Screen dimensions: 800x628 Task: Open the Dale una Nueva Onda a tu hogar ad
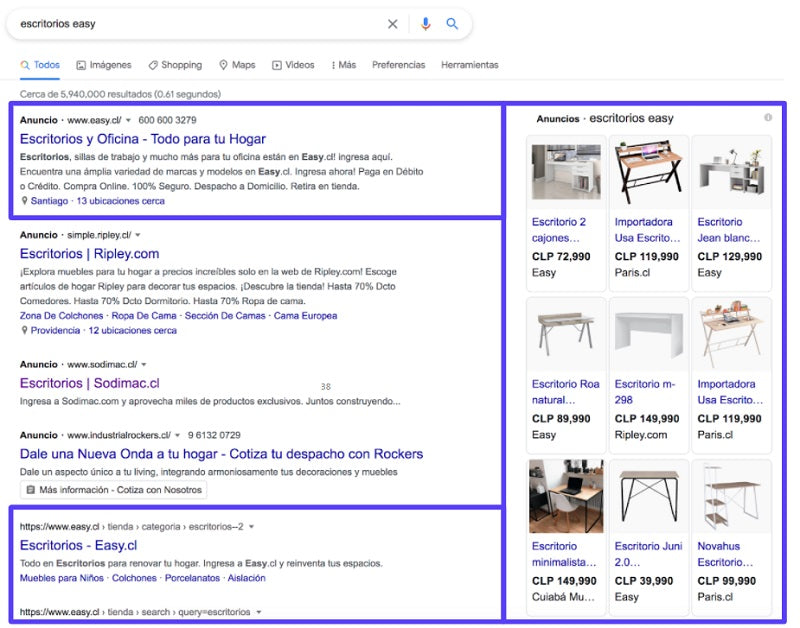click(221, 454)
